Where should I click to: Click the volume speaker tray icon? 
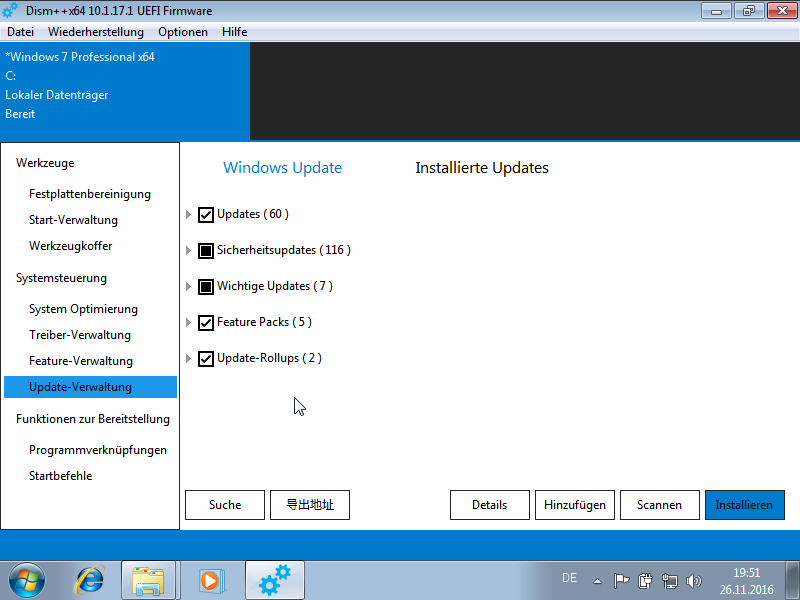(693, 581)
